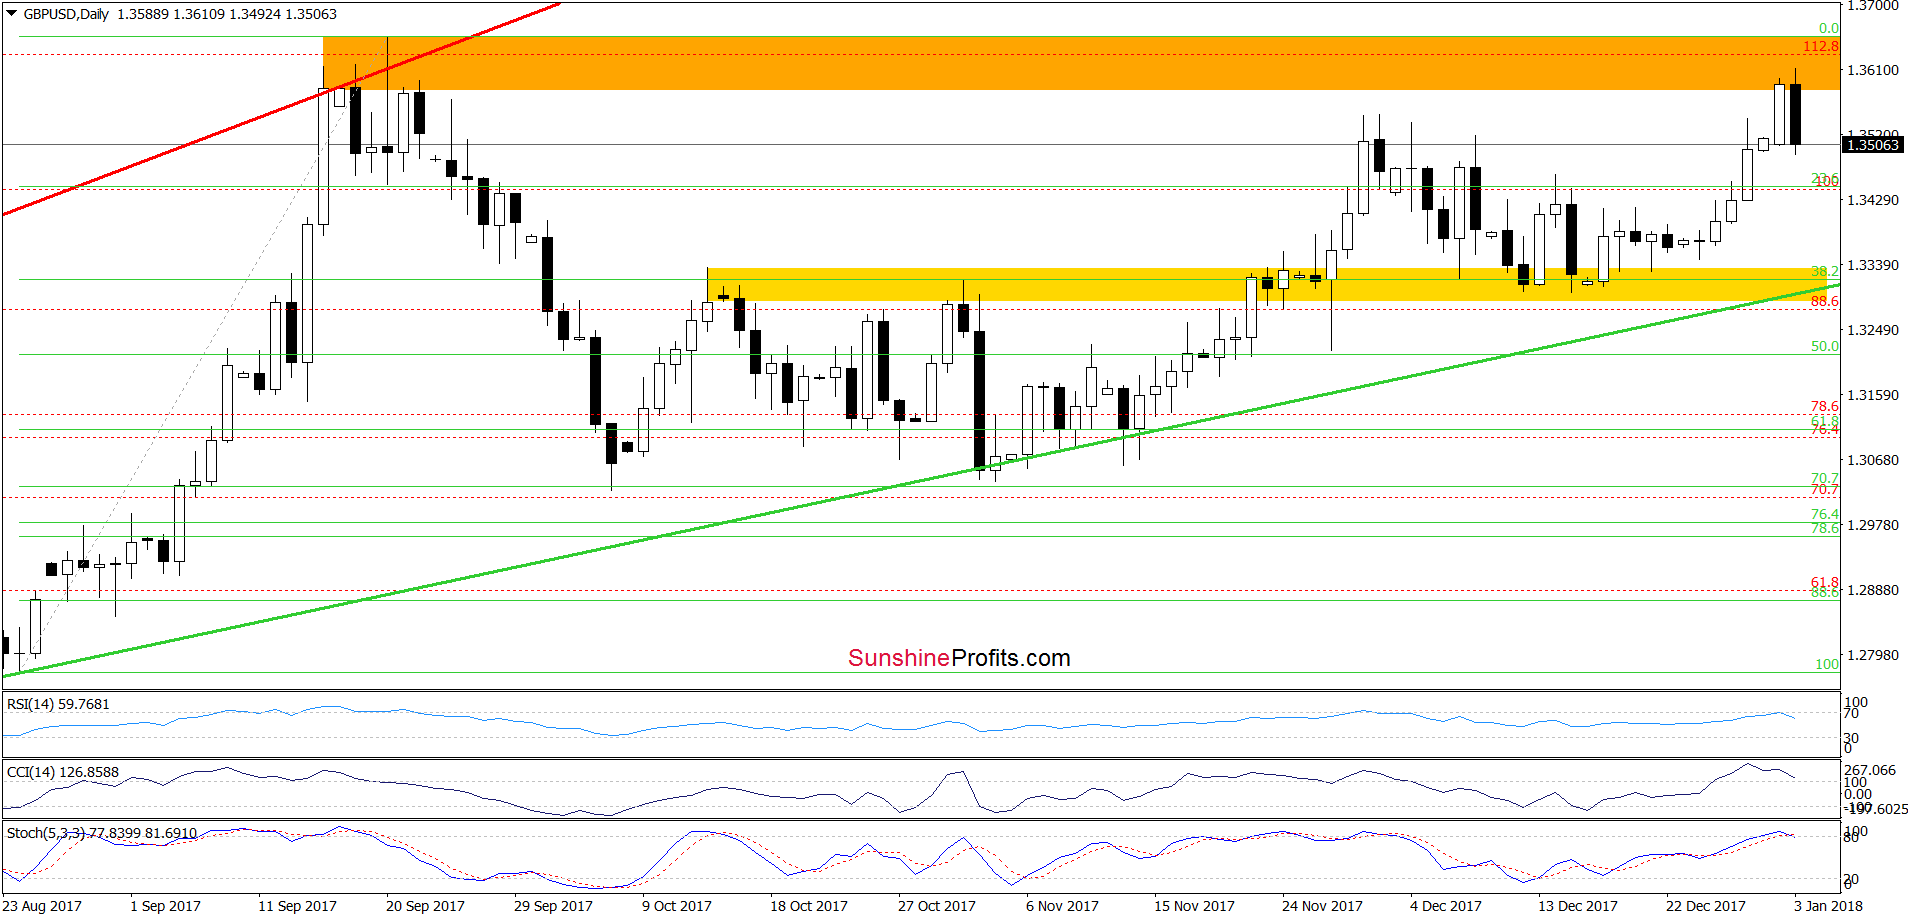1908x920 pixels.
Task: Click the 1.30680 price axis label
Action: [1872, 460]
